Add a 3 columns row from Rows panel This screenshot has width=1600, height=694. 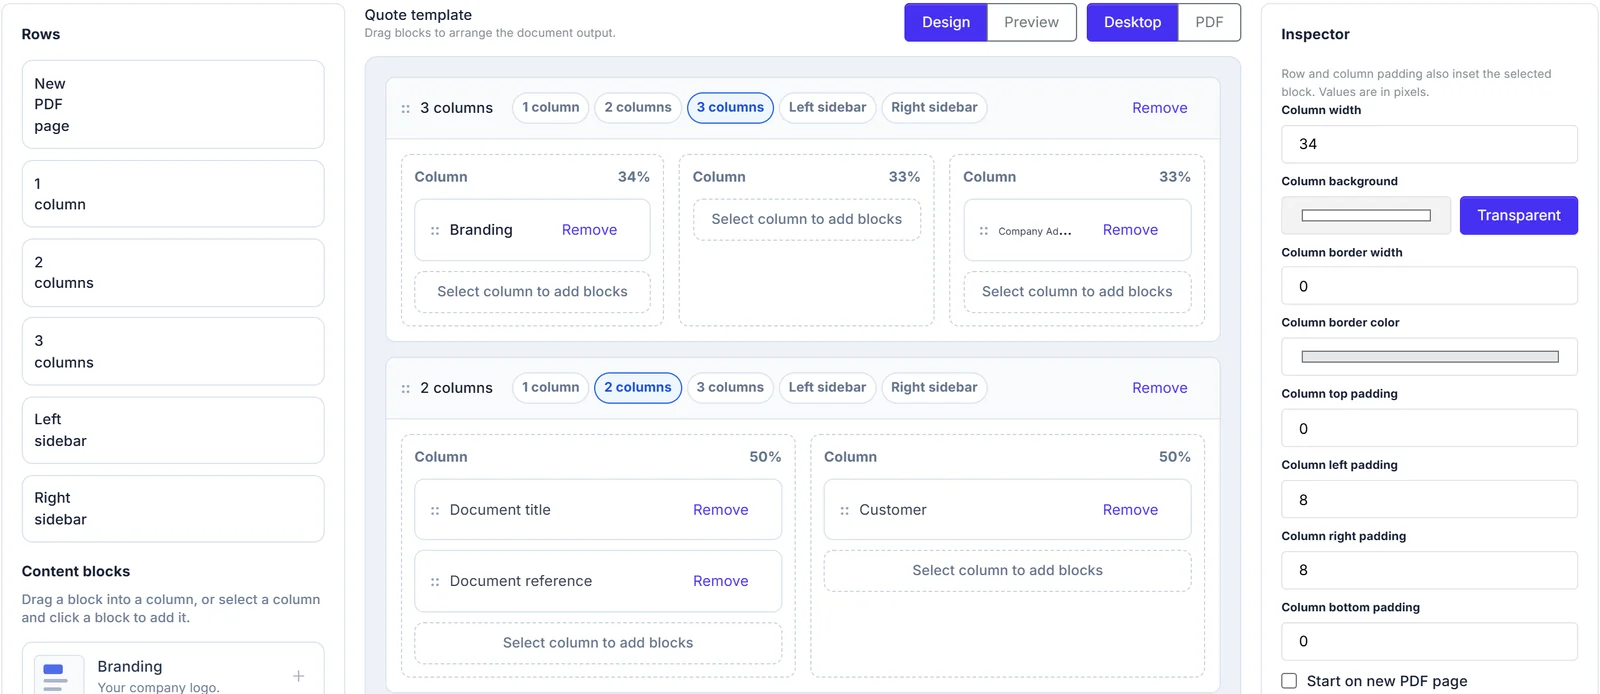[173, 351]
